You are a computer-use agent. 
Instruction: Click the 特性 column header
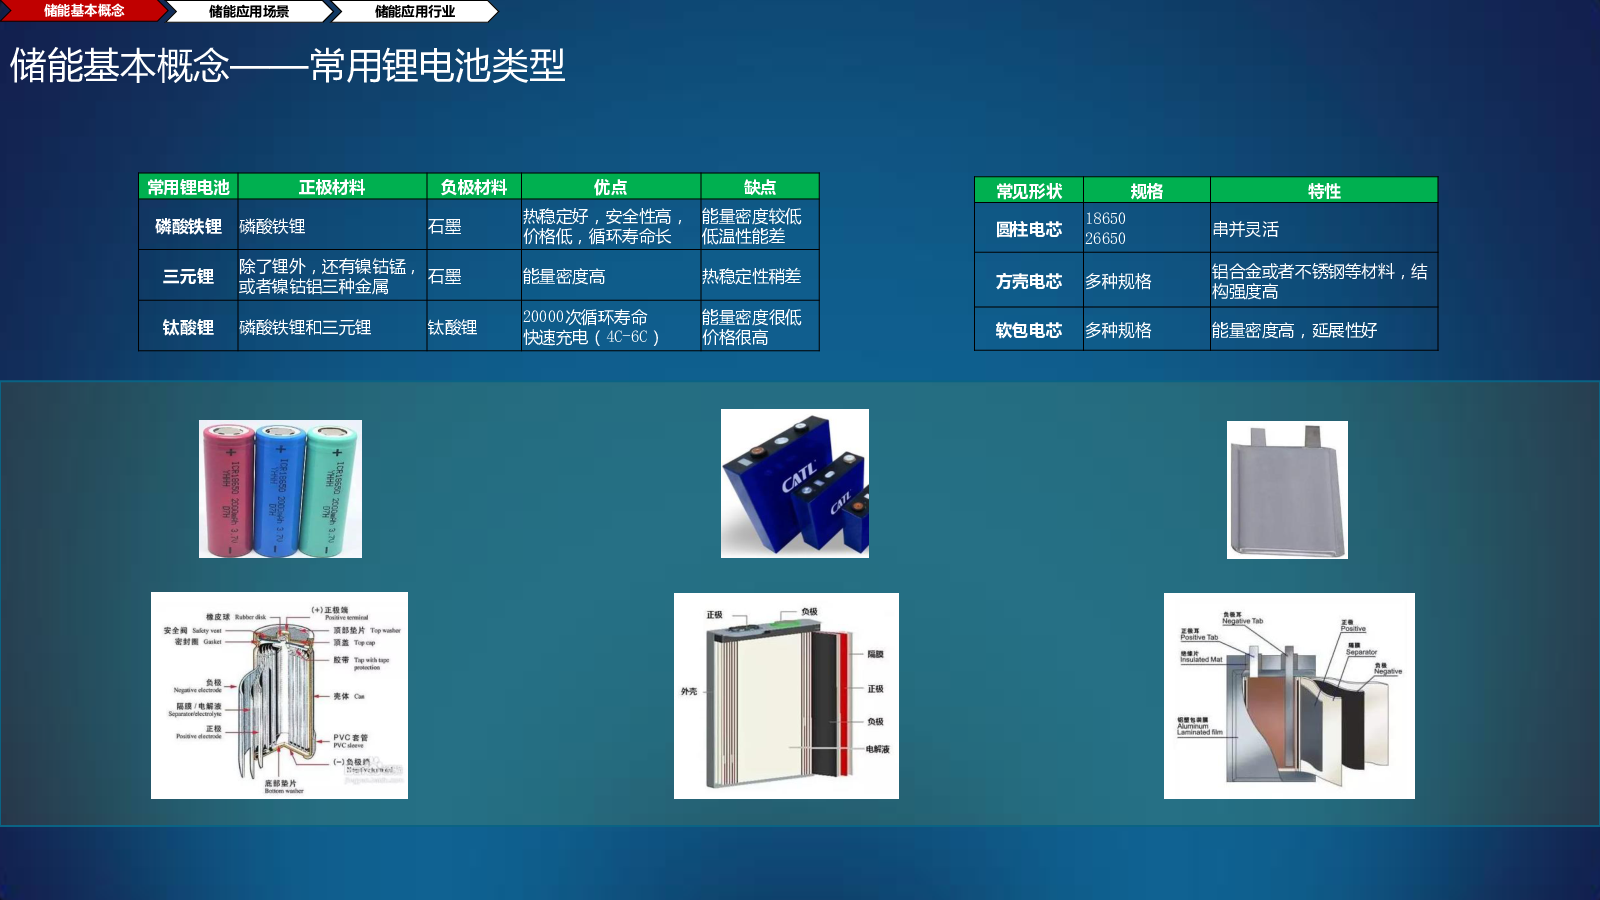[1324, 190]
